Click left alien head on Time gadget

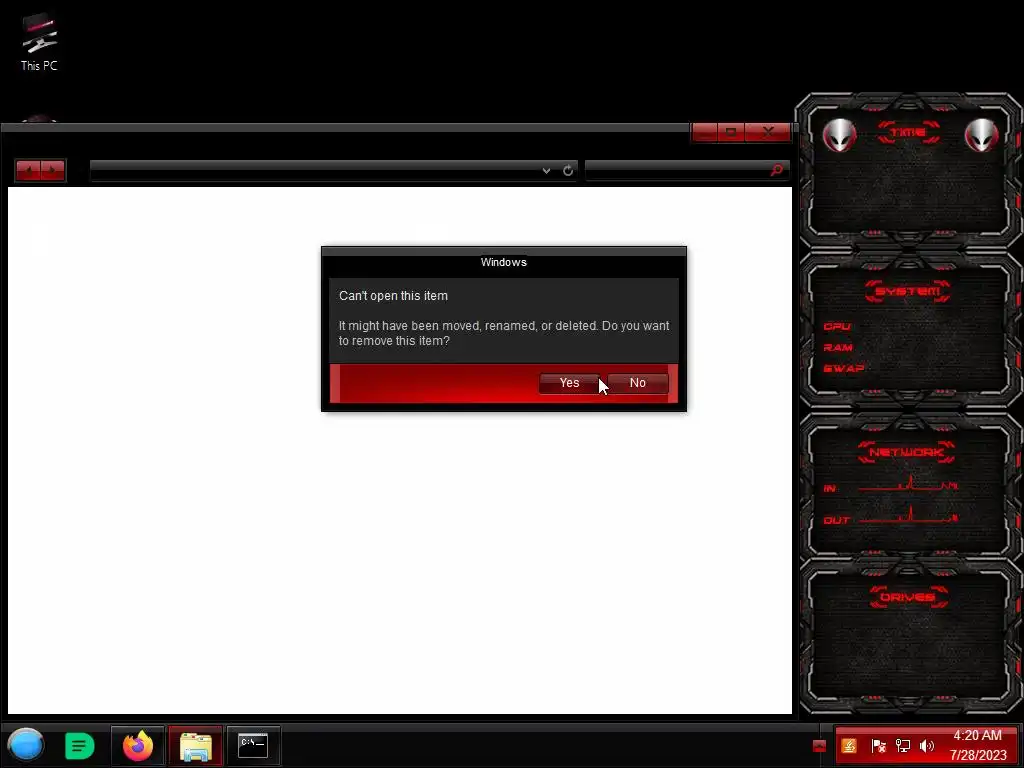[x=839, y=136]
